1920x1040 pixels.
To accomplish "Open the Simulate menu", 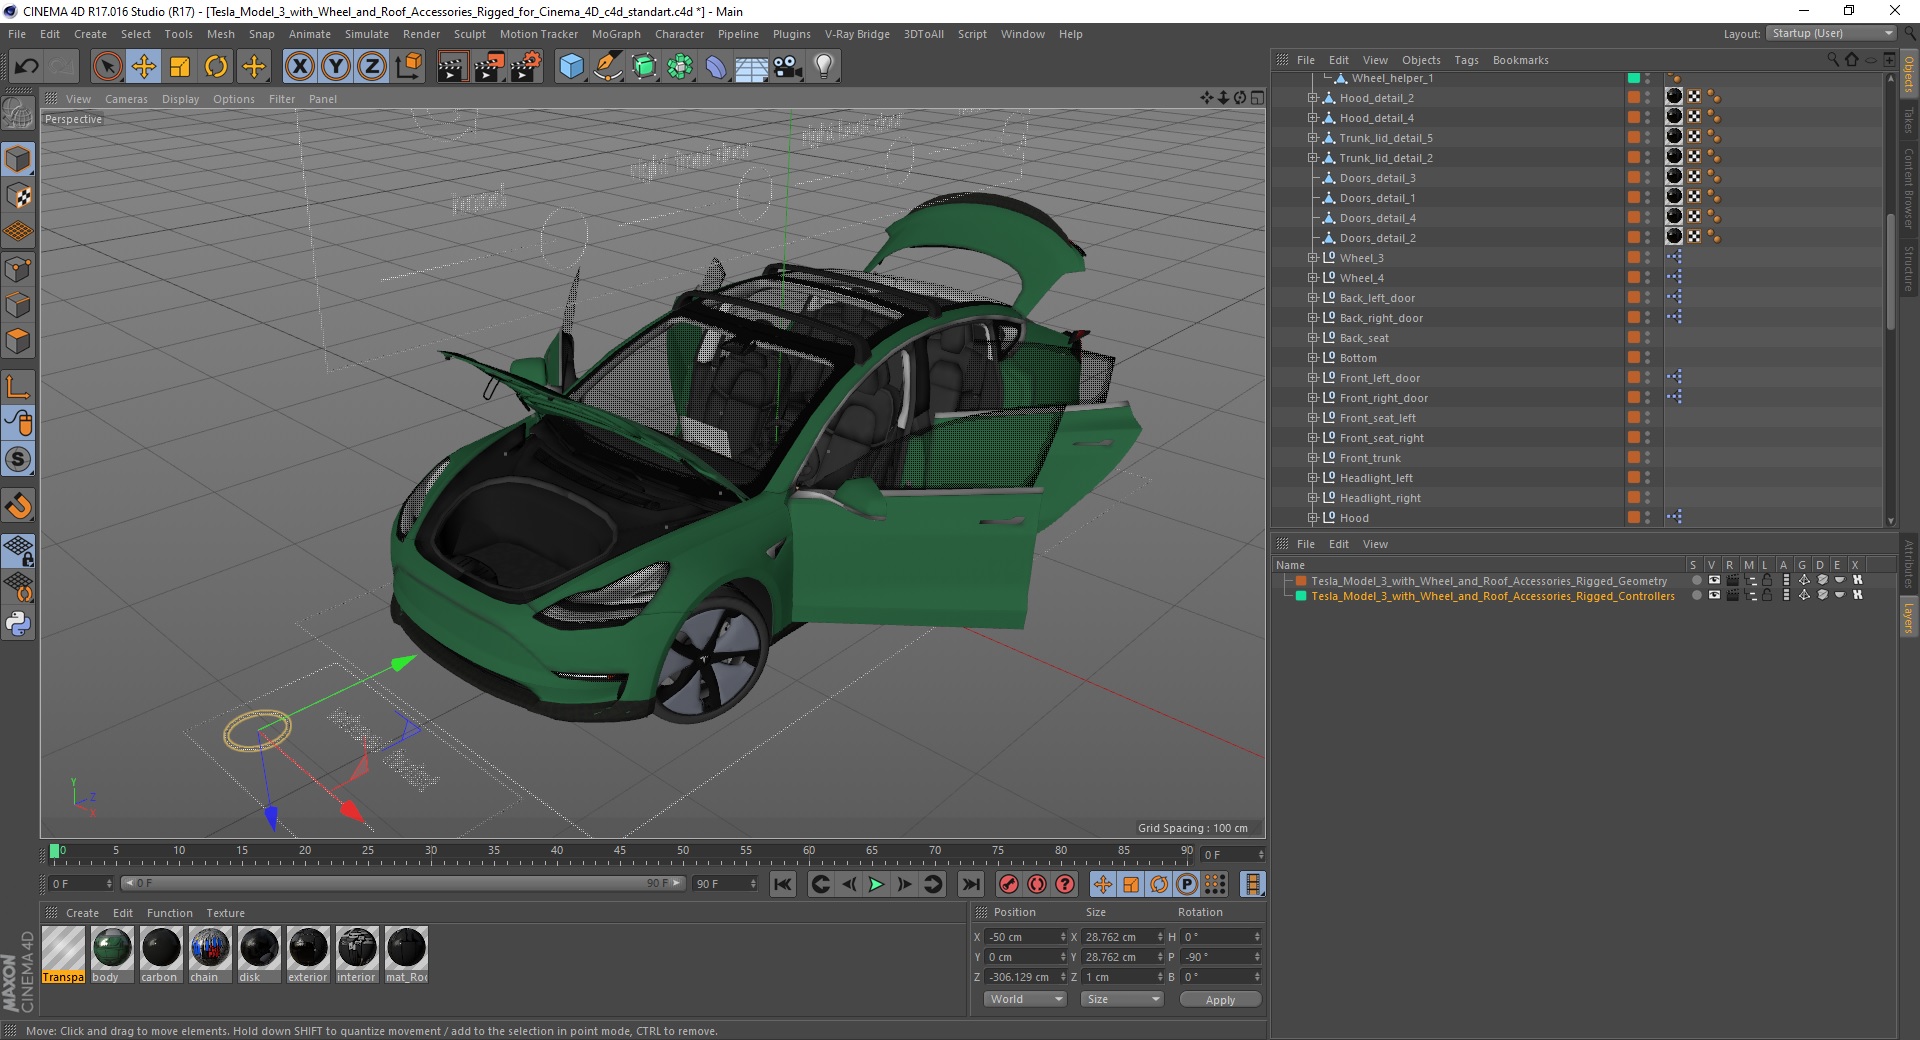I will click(x=367, y=34).
